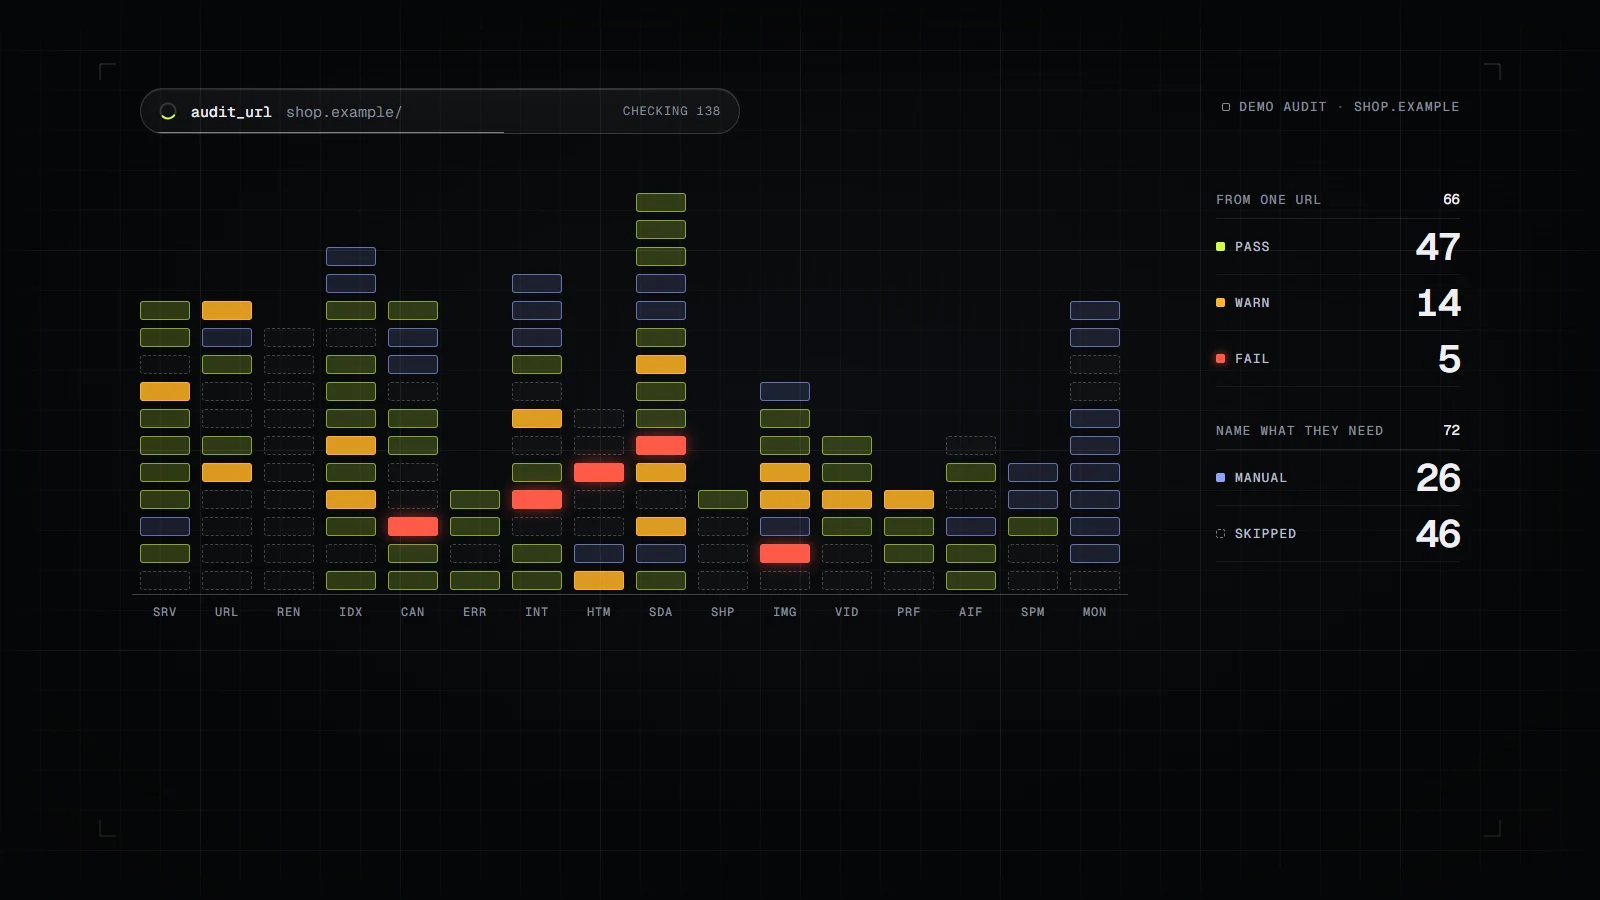The height and width of the screenshot is (900, 1600).
Task: Select the MON column label
Action: pos(1095,612)
